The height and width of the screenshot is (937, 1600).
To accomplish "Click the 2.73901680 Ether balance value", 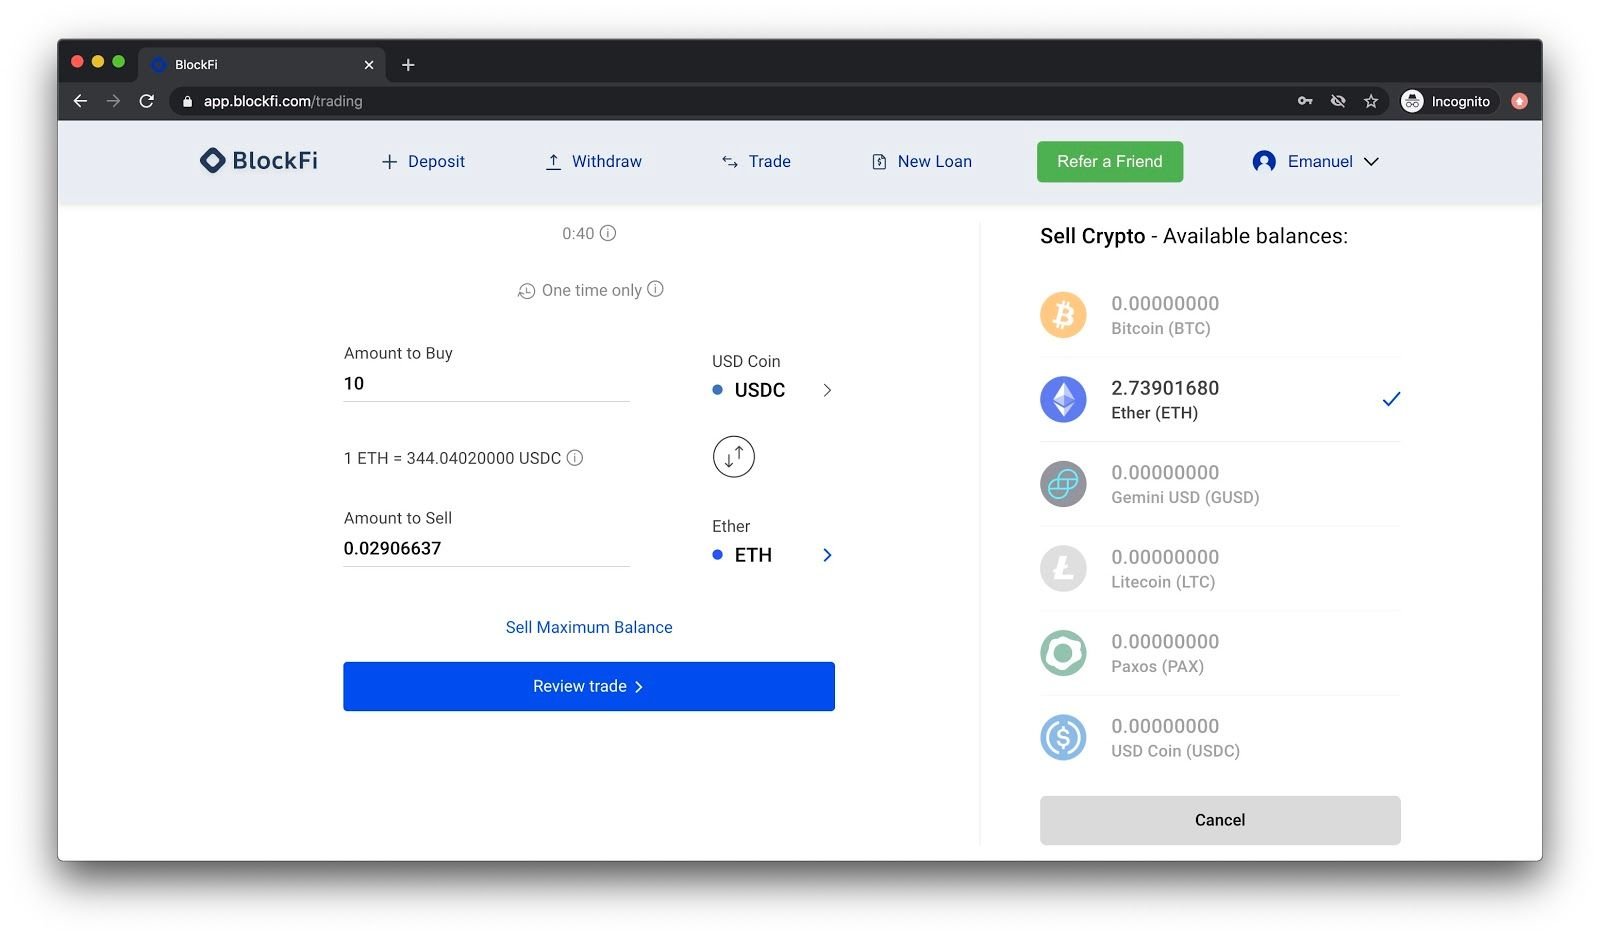I will (x=1165, y=388).
